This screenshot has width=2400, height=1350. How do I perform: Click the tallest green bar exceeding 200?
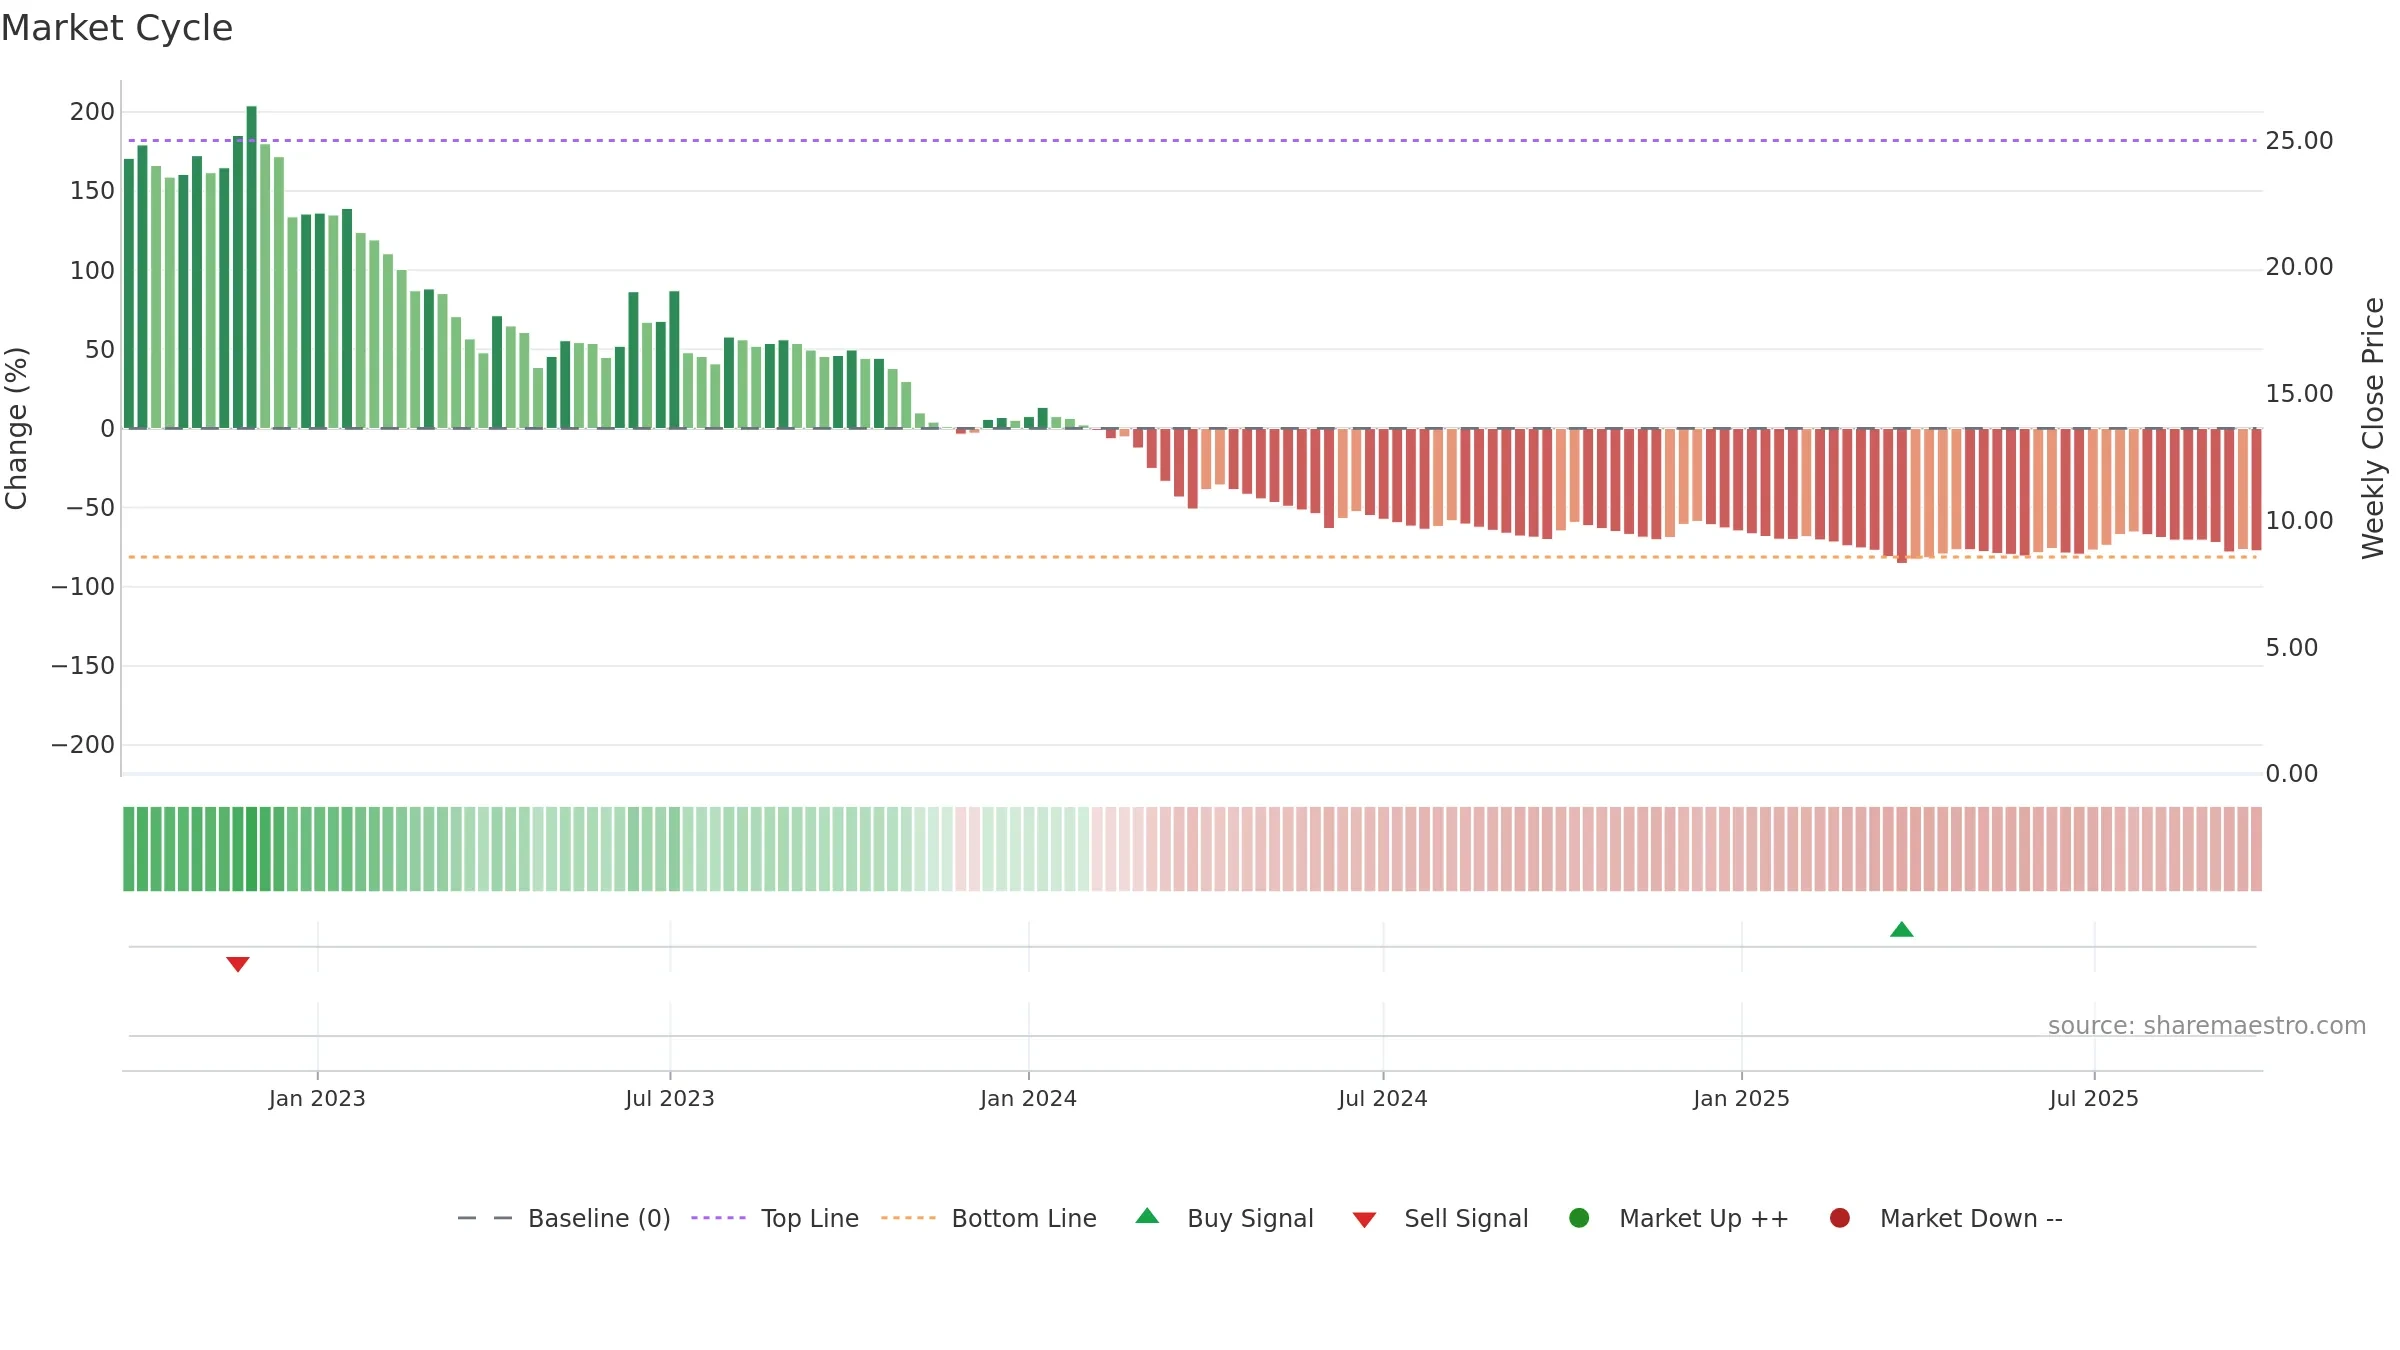point(251,267)
